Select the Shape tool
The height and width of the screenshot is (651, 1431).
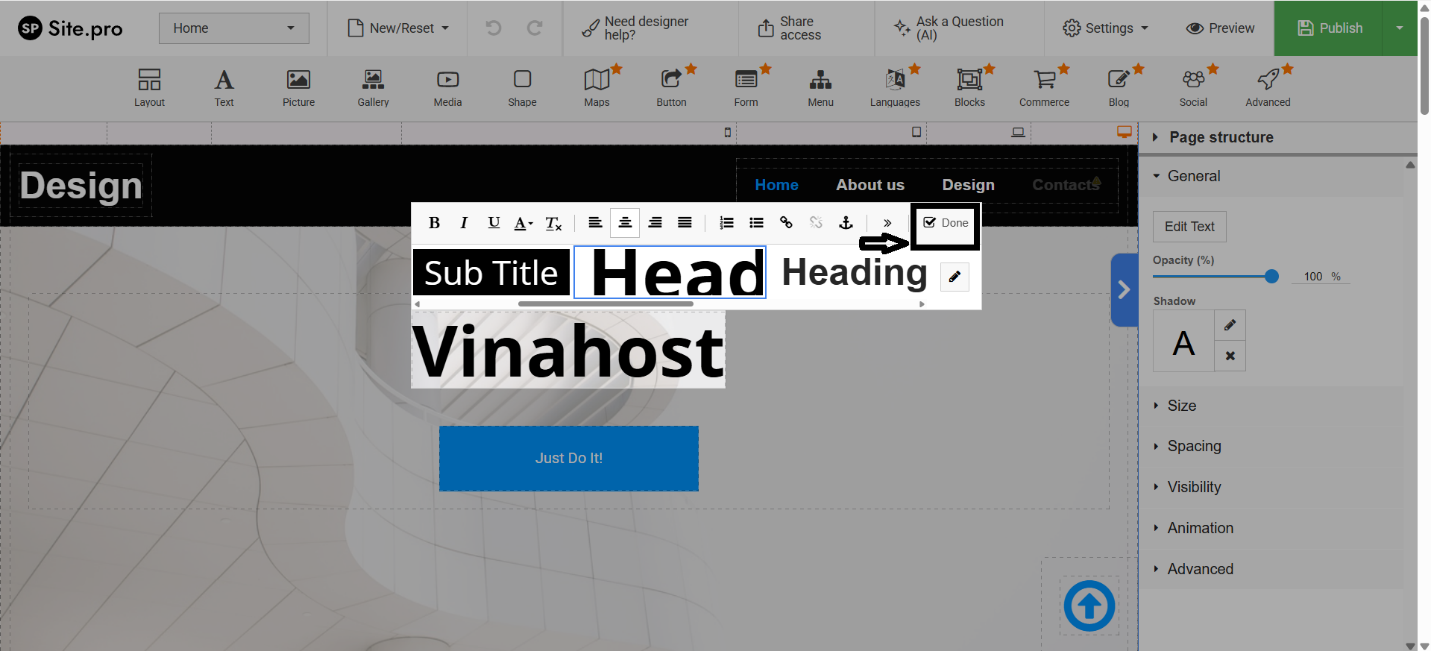click(522, 81)
